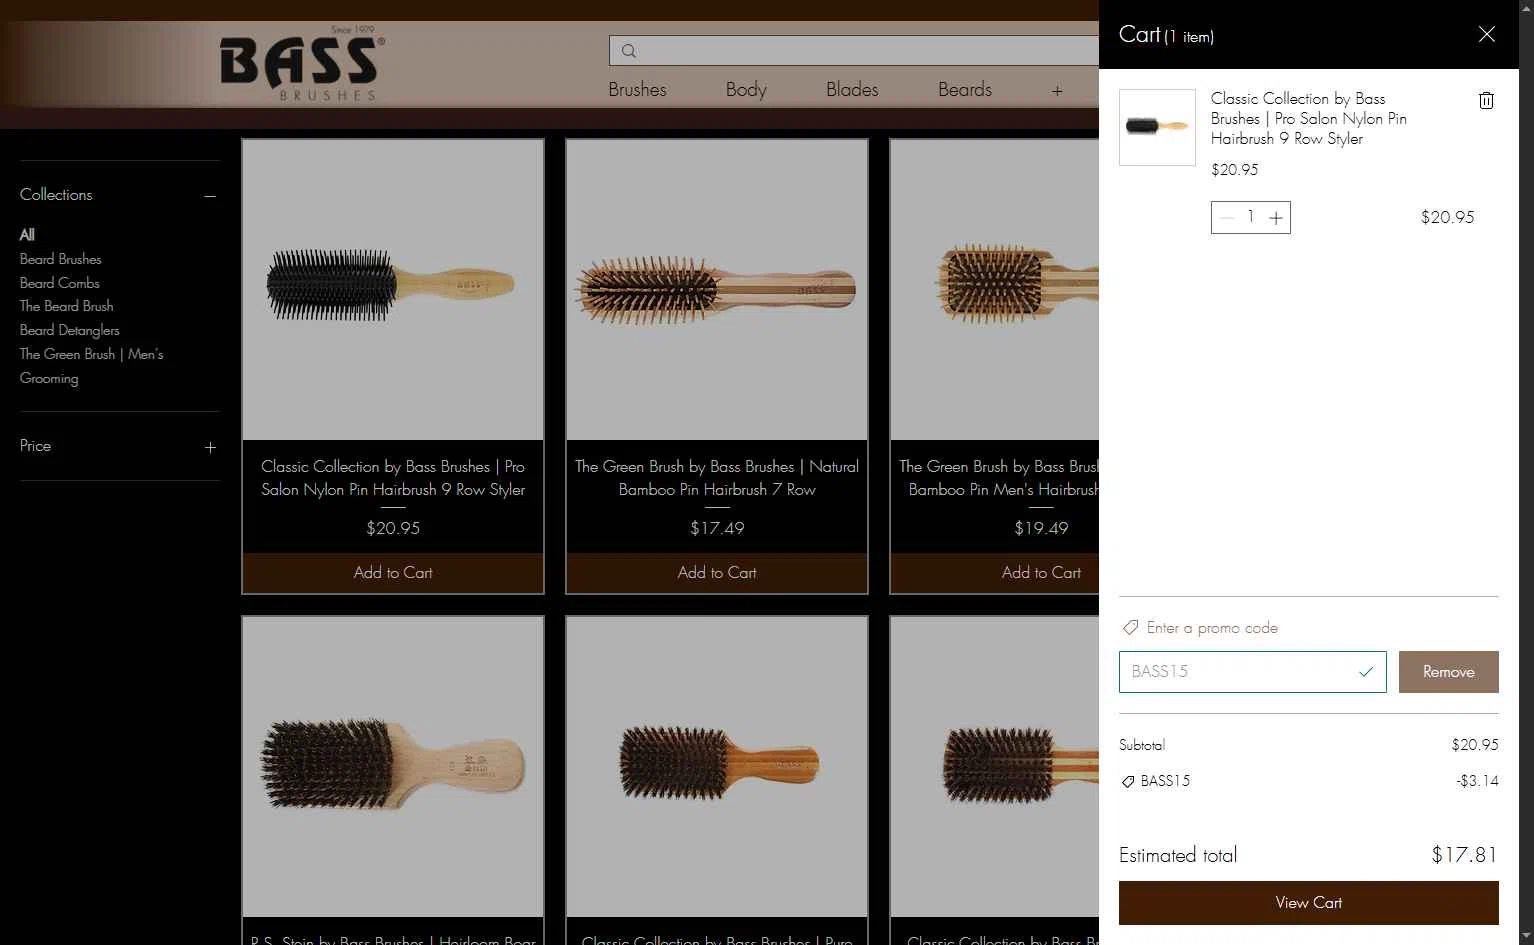
Task: Go to the Bass Brushes logo home
Action: point(301,64)
